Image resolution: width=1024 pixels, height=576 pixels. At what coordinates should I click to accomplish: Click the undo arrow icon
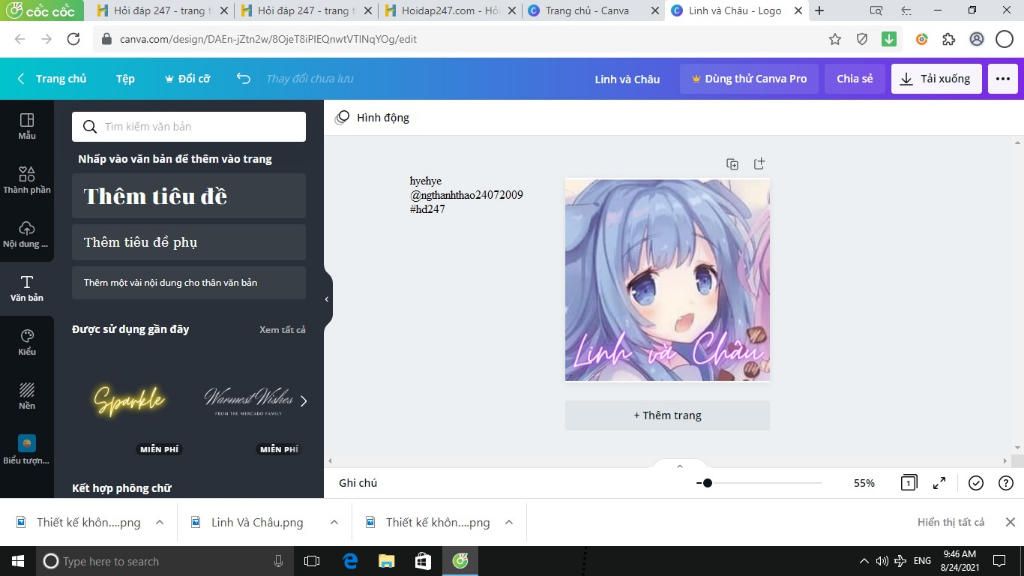[244, 78]
